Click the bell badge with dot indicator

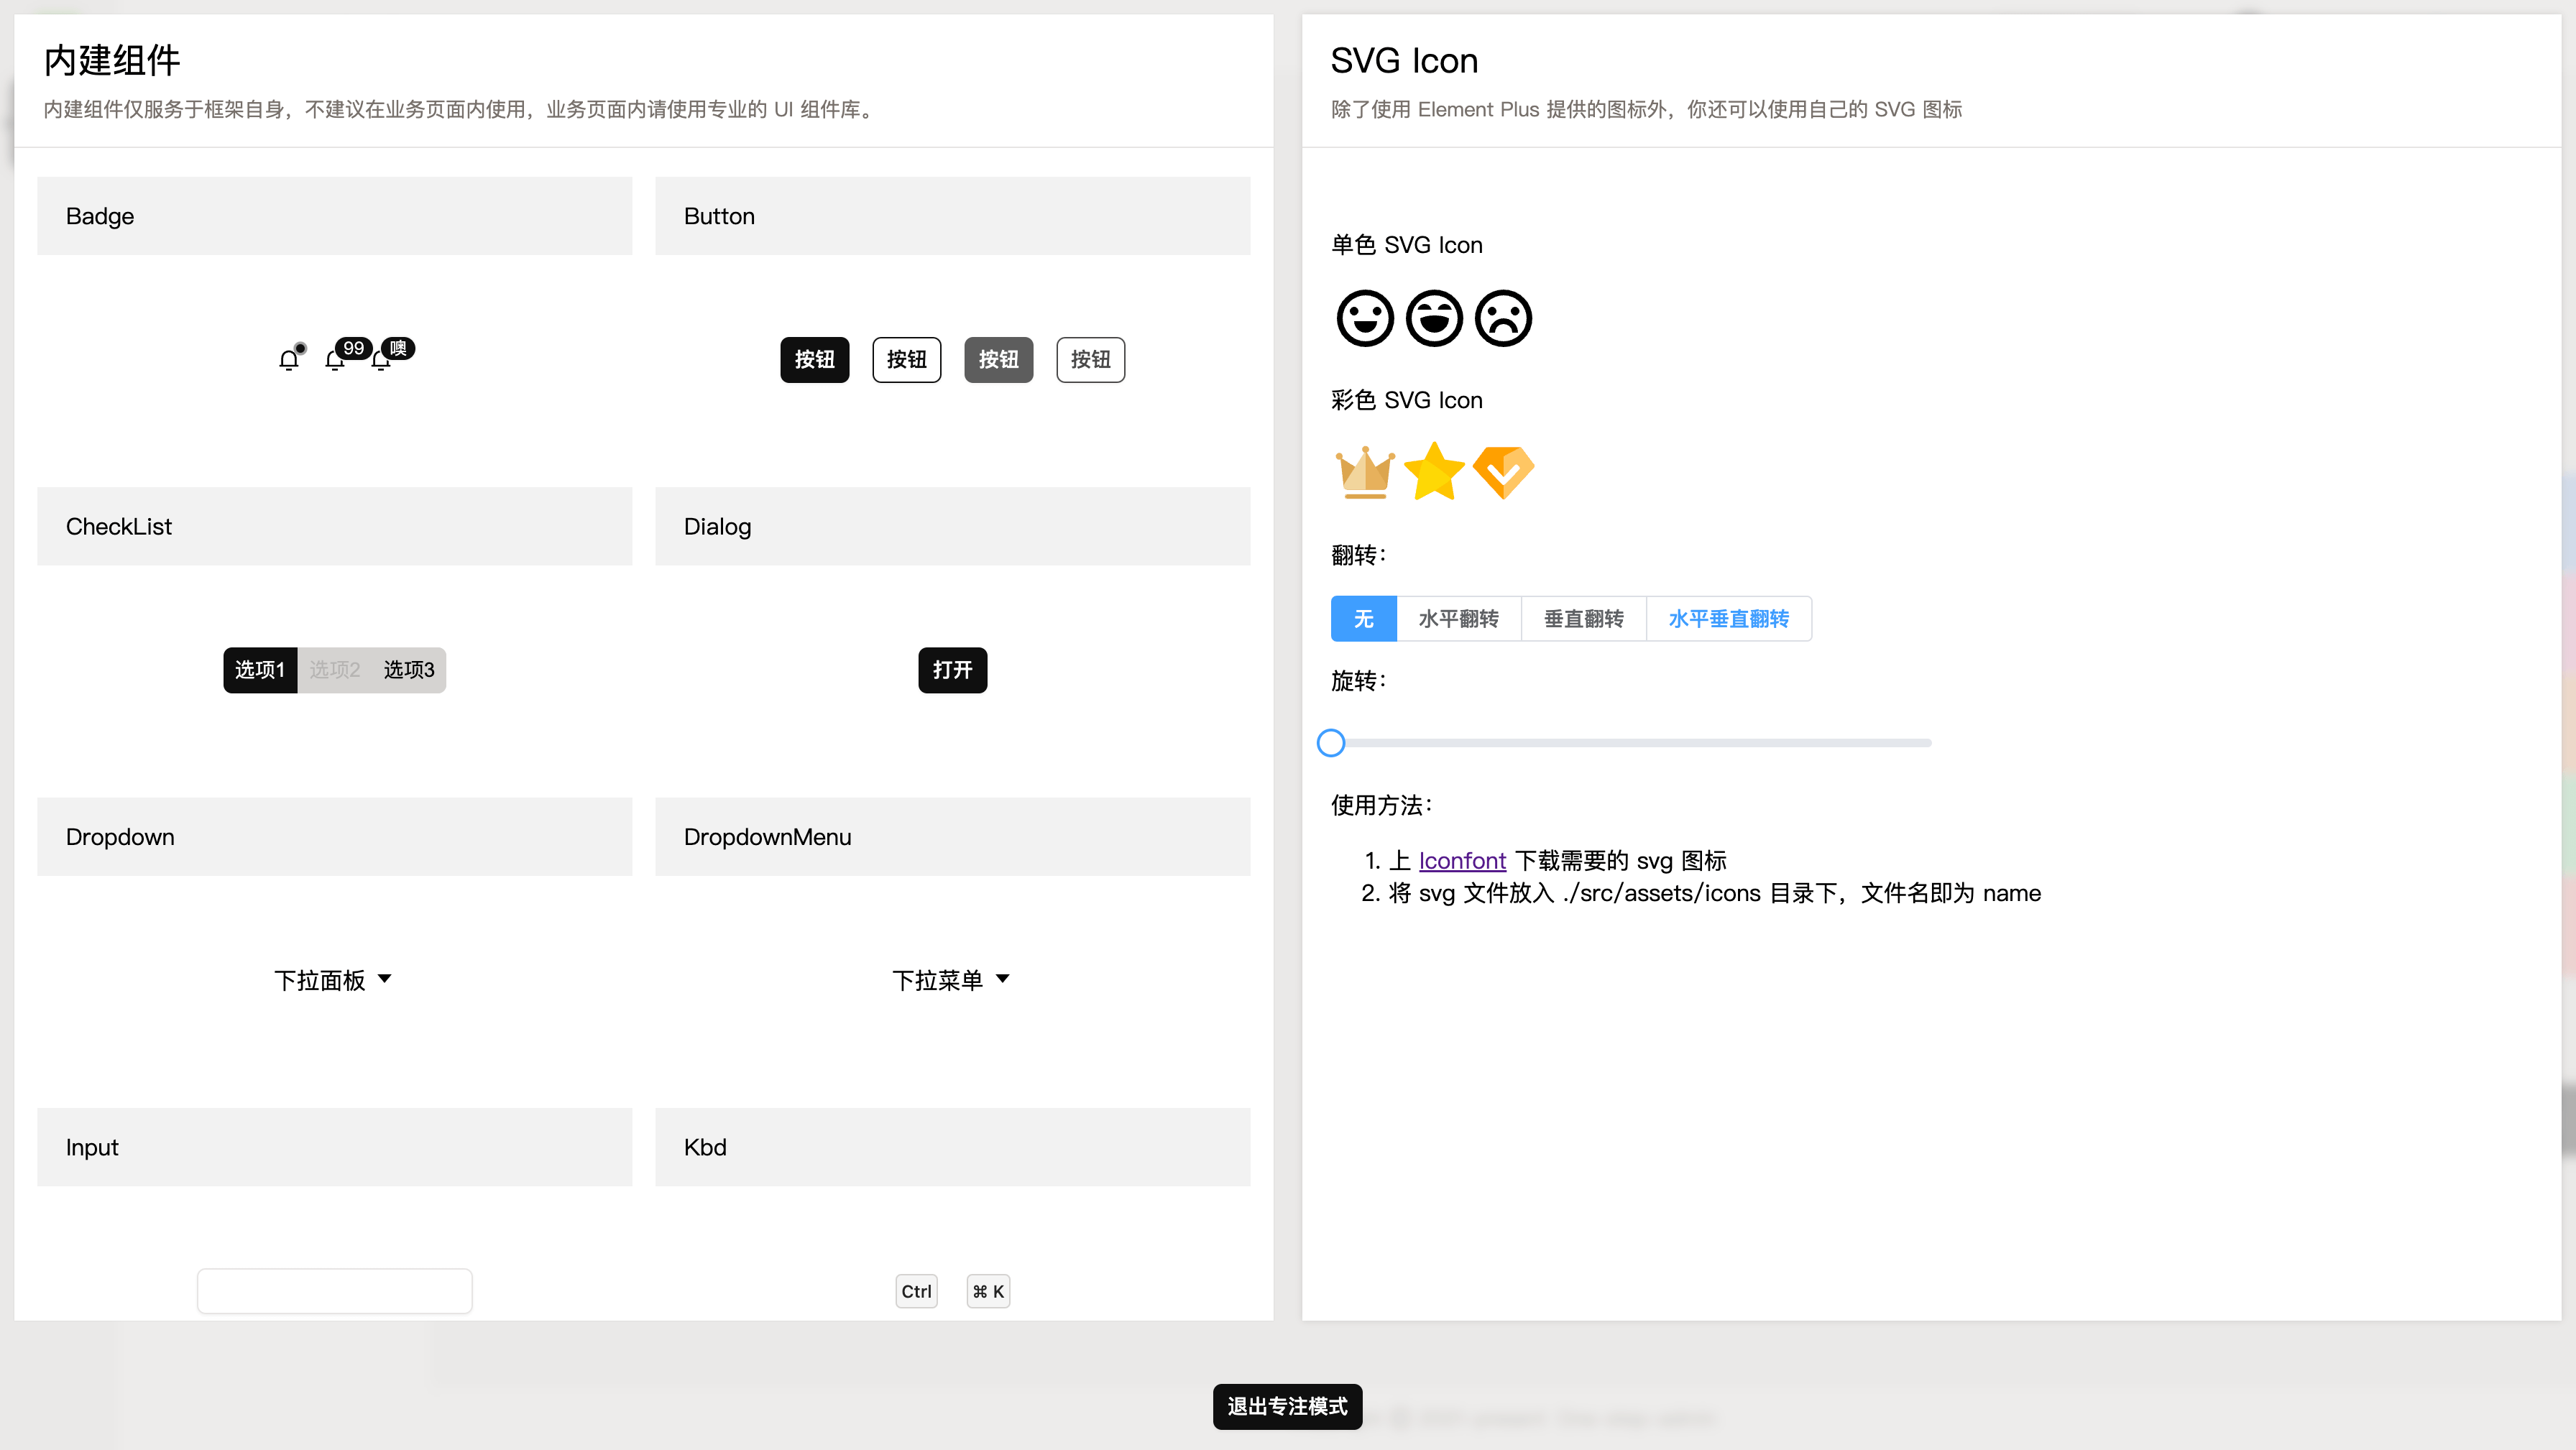point(290,359)
